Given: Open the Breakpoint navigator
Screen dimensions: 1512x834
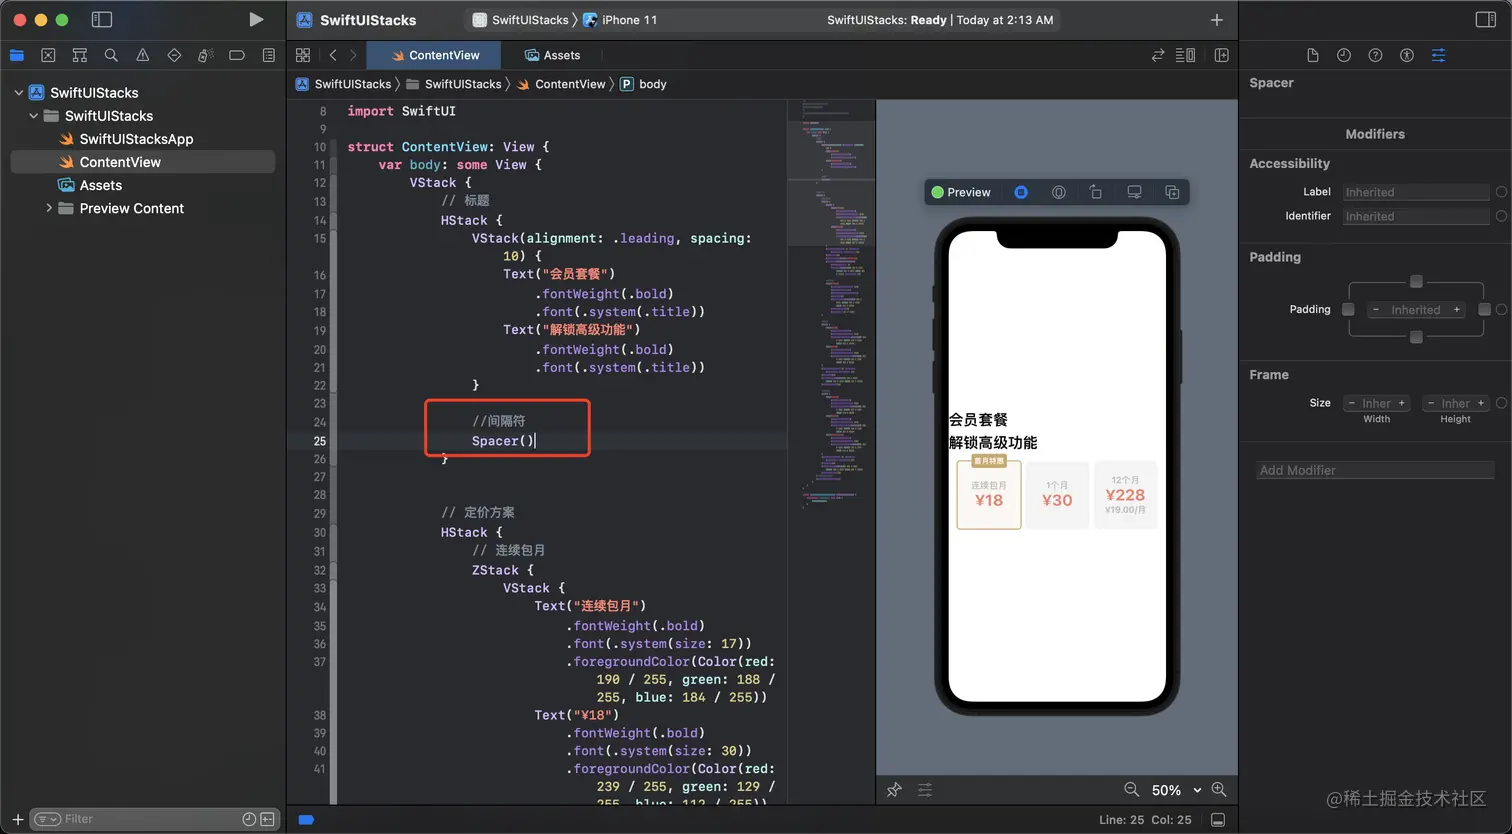Looking at the screenshot, I should [x=237, y=55].
